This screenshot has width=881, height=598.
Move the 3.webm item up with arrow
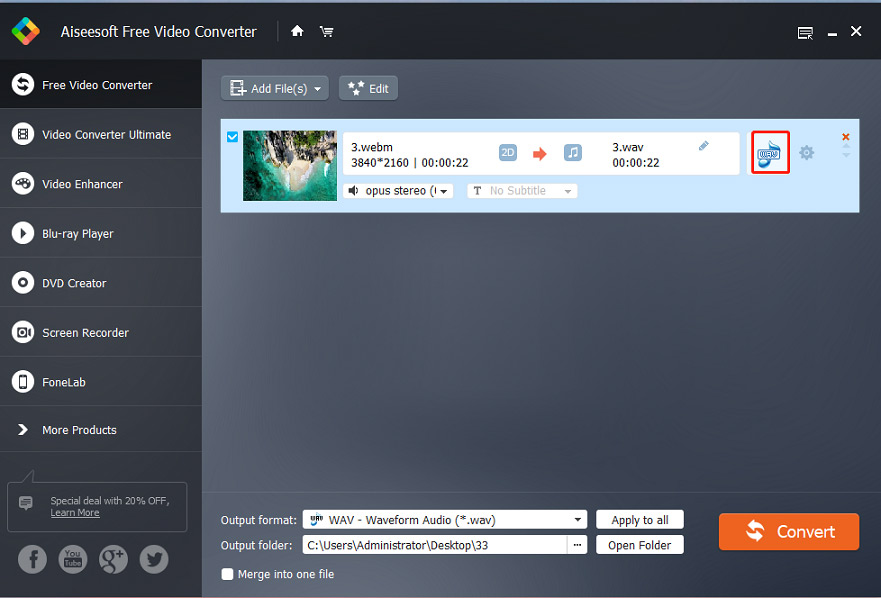point(846,147)
